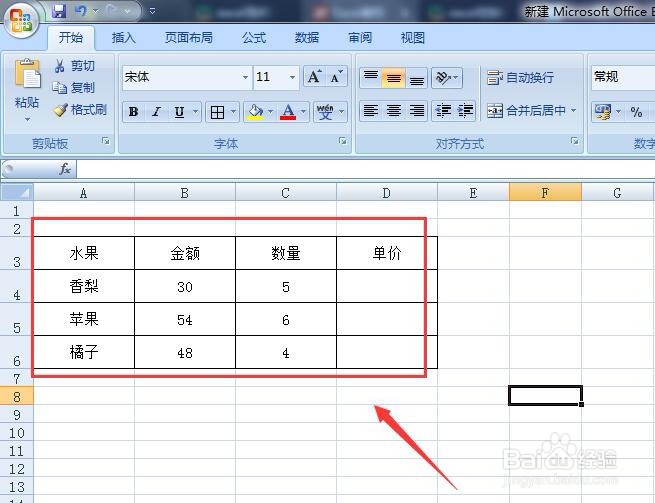Cut selection with the scissors icon
Screen dimensions: 655x503
[59, 66]
